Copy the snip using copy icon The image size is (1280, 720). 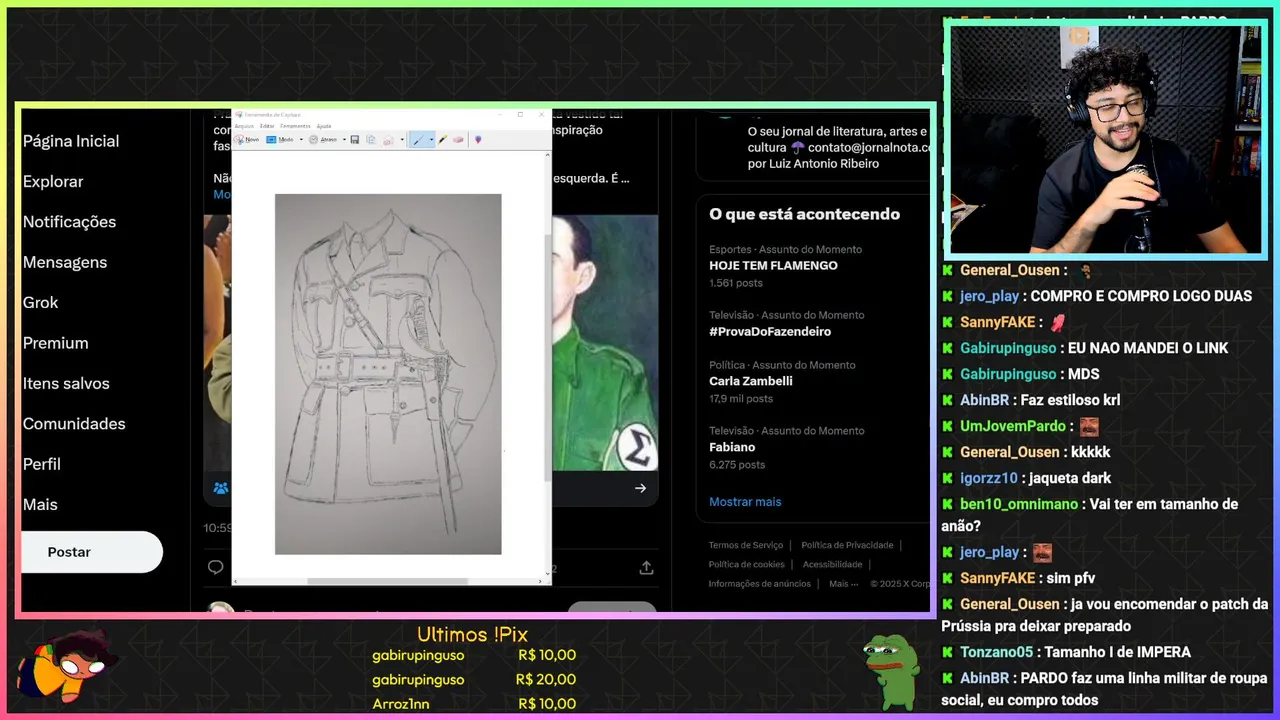371,140
